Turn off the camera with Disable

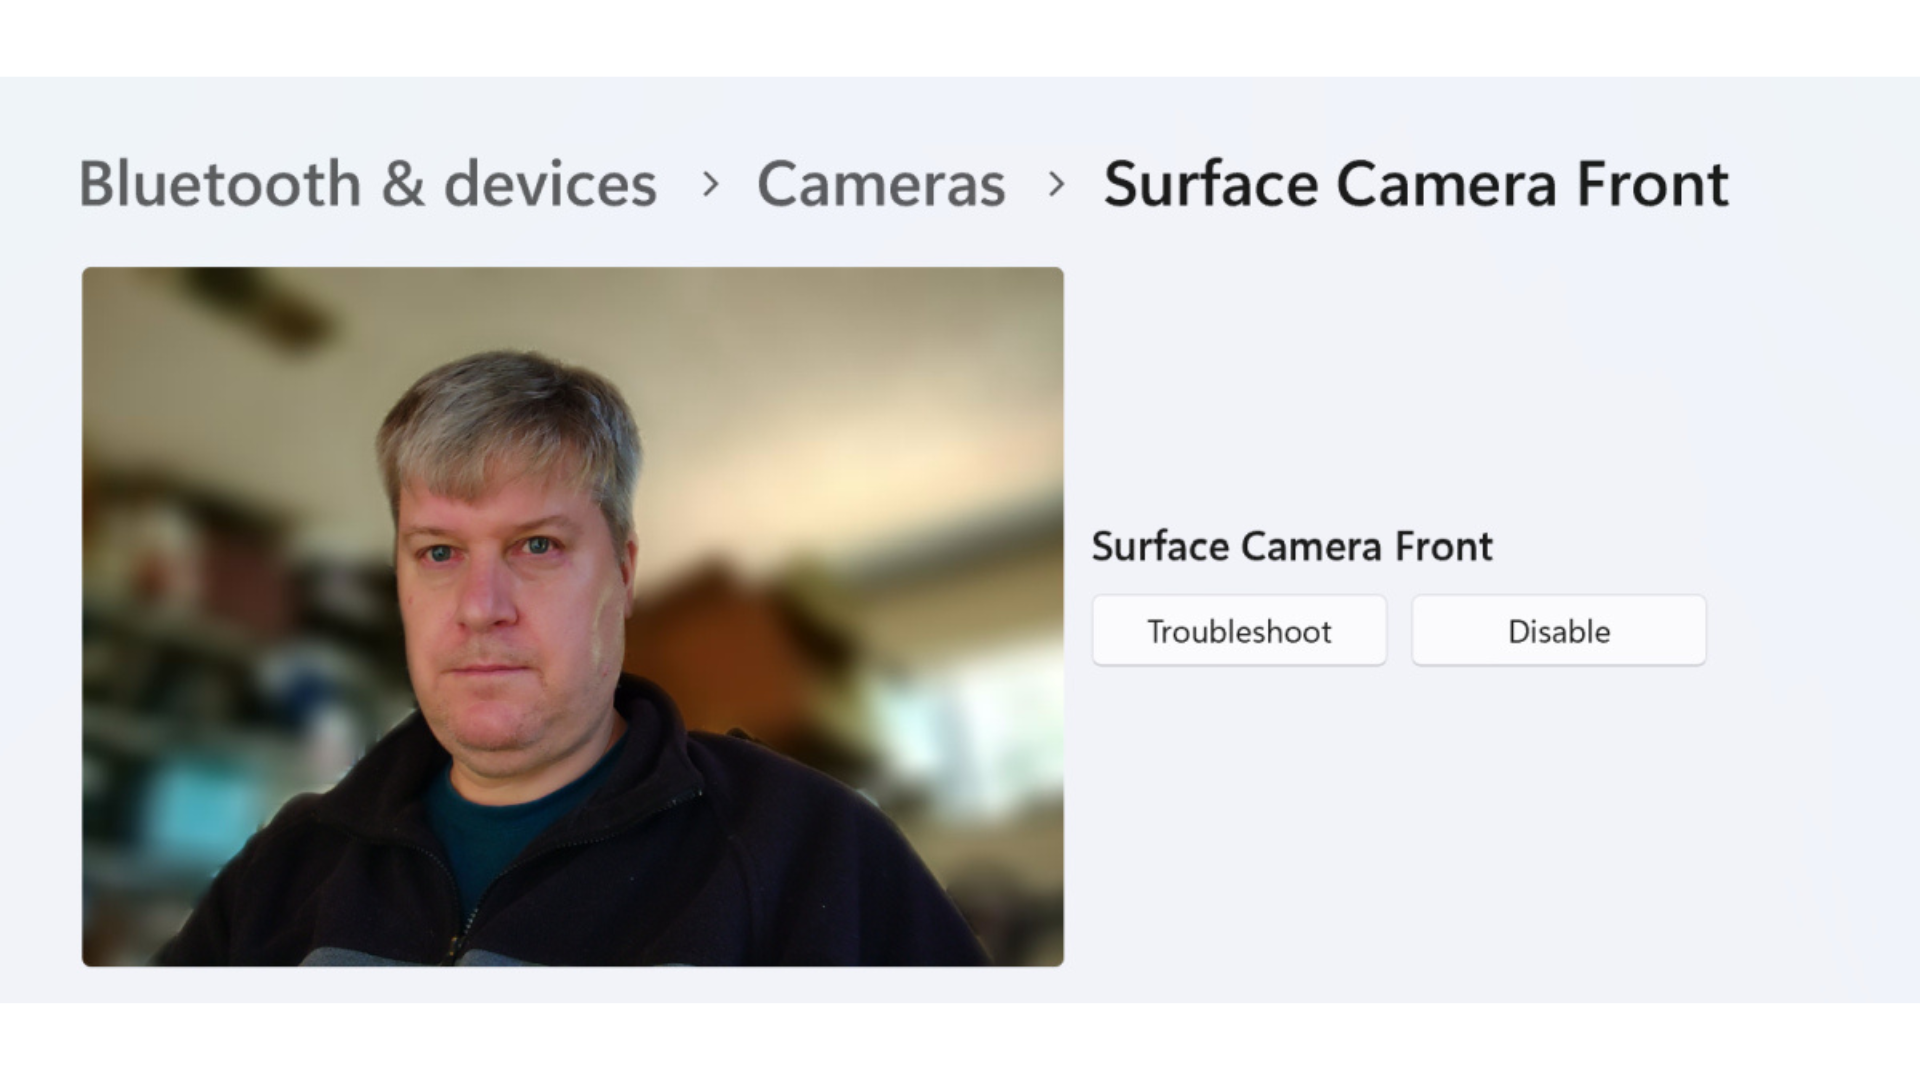pyautogui.click(x=1558, y=631)
